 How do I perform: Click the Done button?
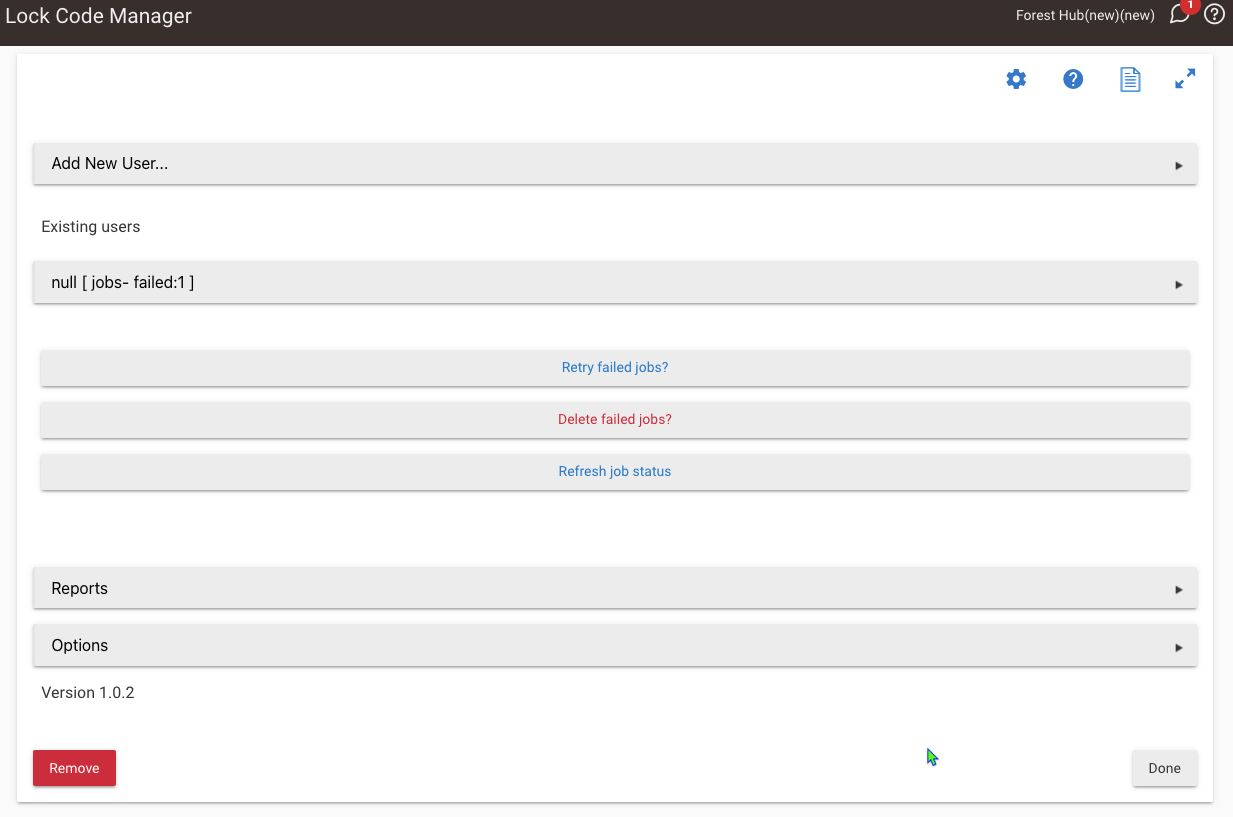click(1164, 768)
